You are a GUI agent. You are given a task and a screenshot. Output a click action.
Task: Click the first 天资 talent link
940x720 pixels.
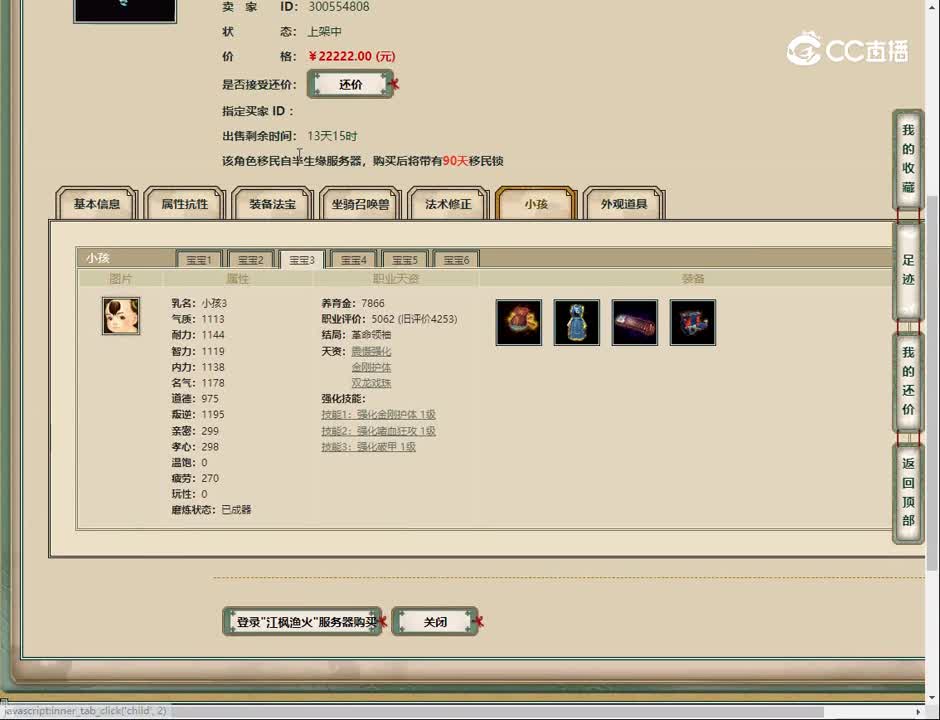point(371,351)
